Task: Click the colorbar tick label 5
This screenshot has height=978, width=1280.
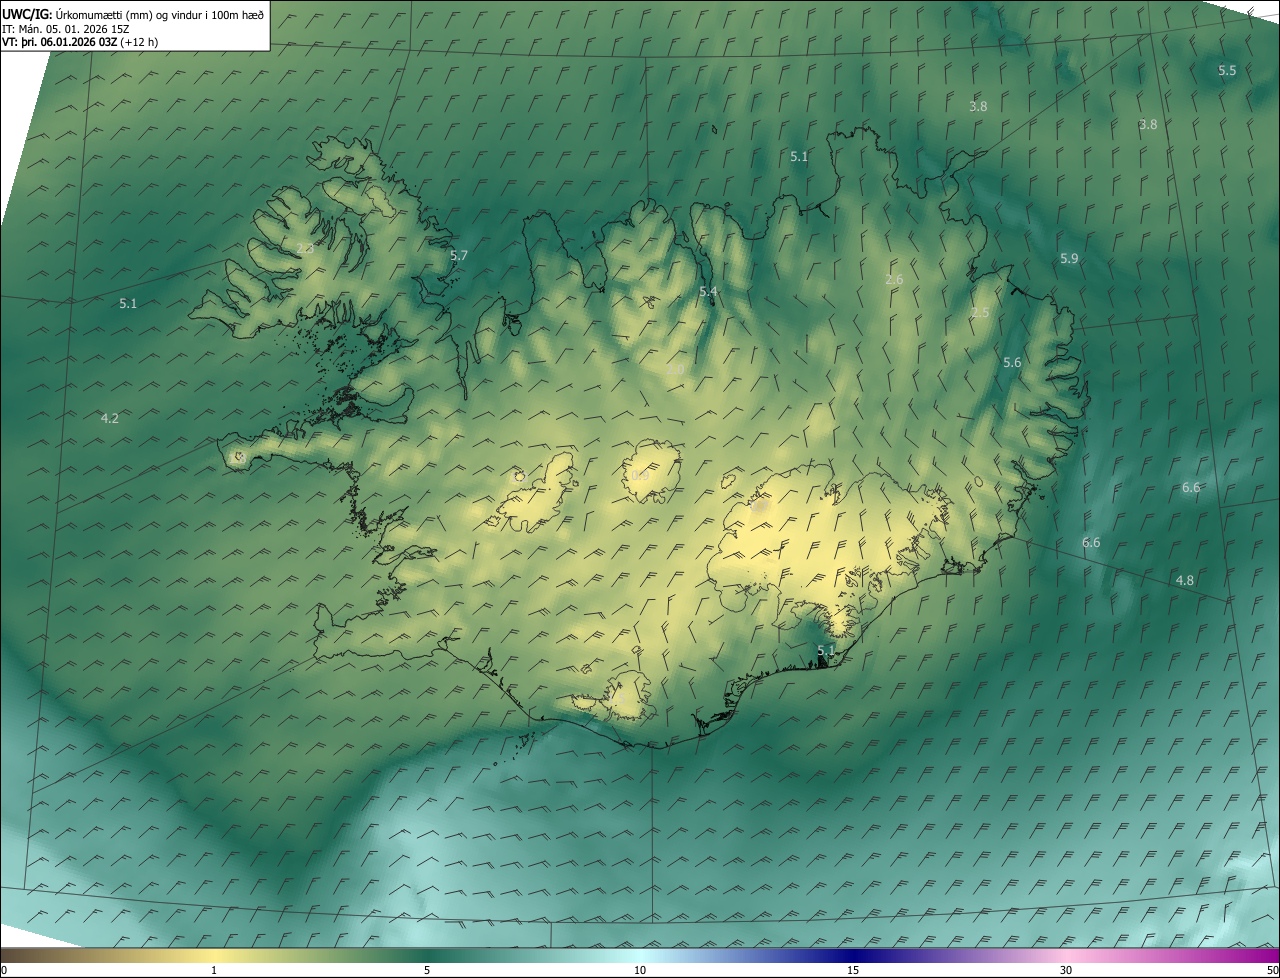Action: [427, 971]
